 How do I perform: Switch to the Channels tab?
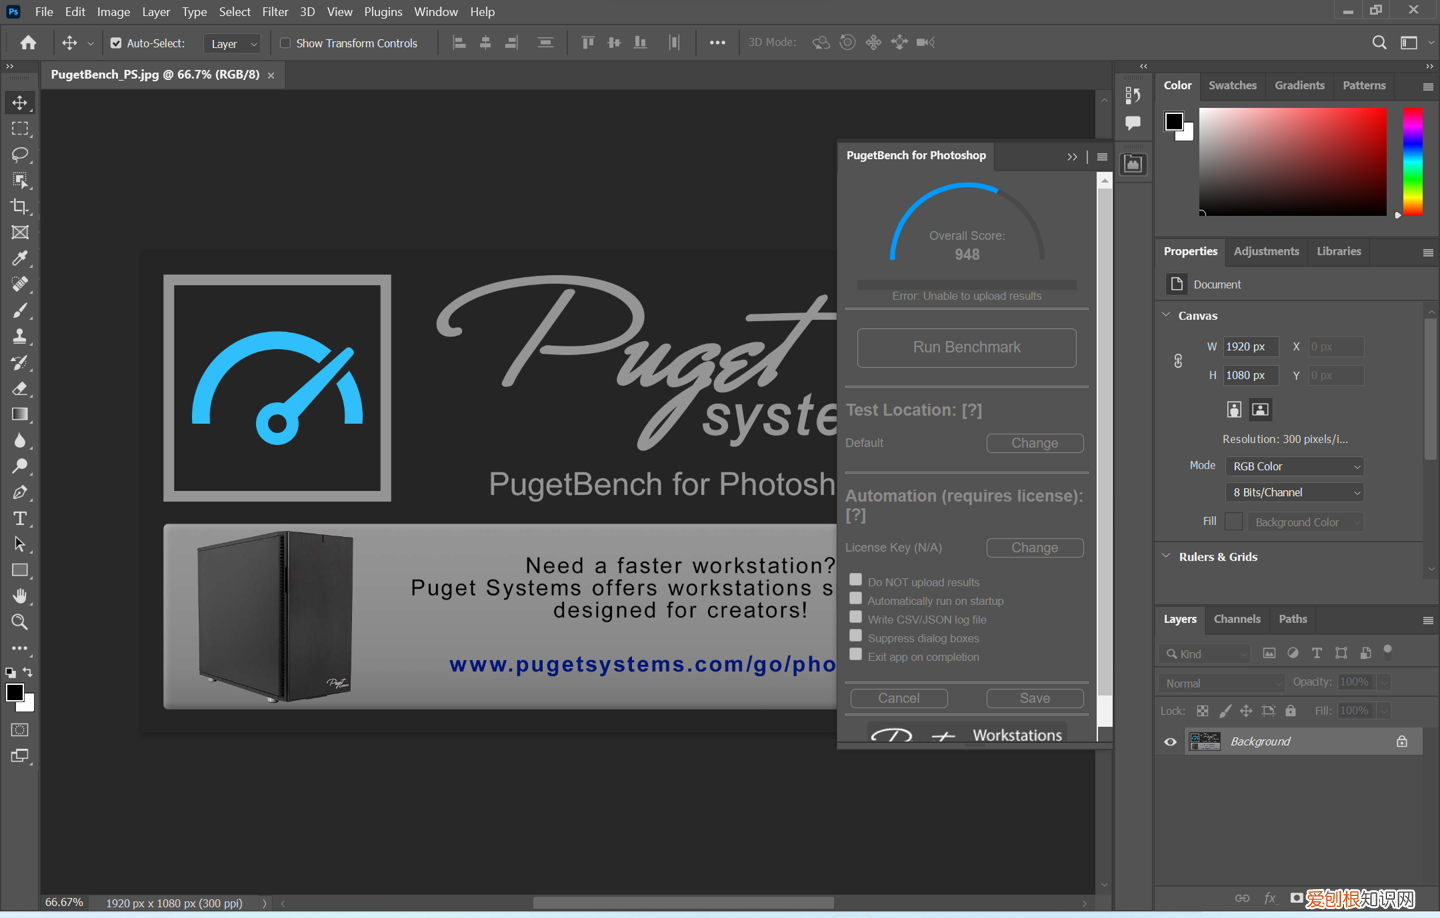[1236, 619]
